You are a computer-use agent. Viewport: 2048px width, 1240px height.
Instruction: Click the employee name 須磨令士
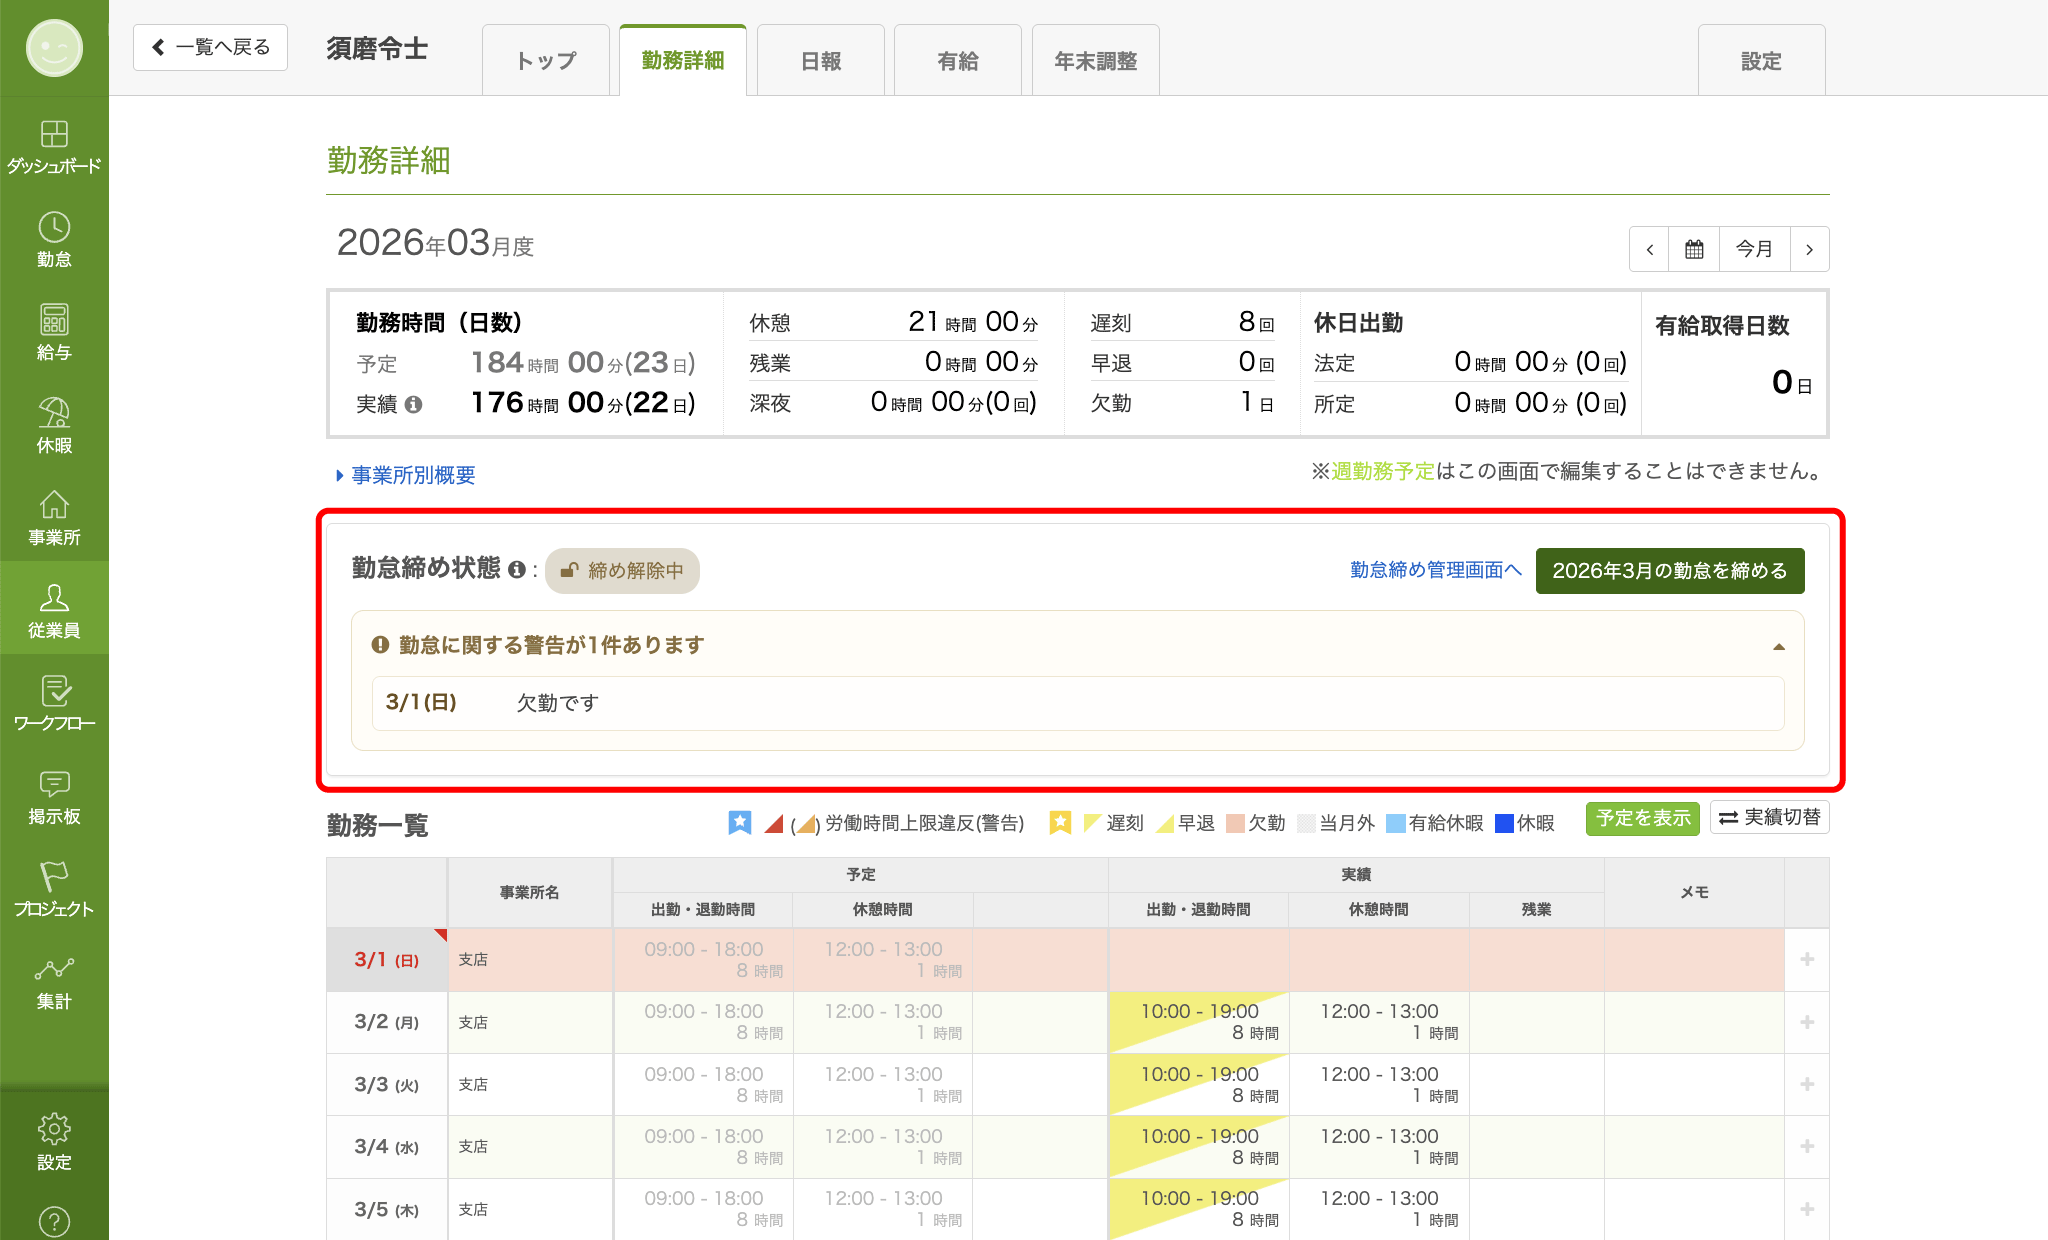click(377, 48)
